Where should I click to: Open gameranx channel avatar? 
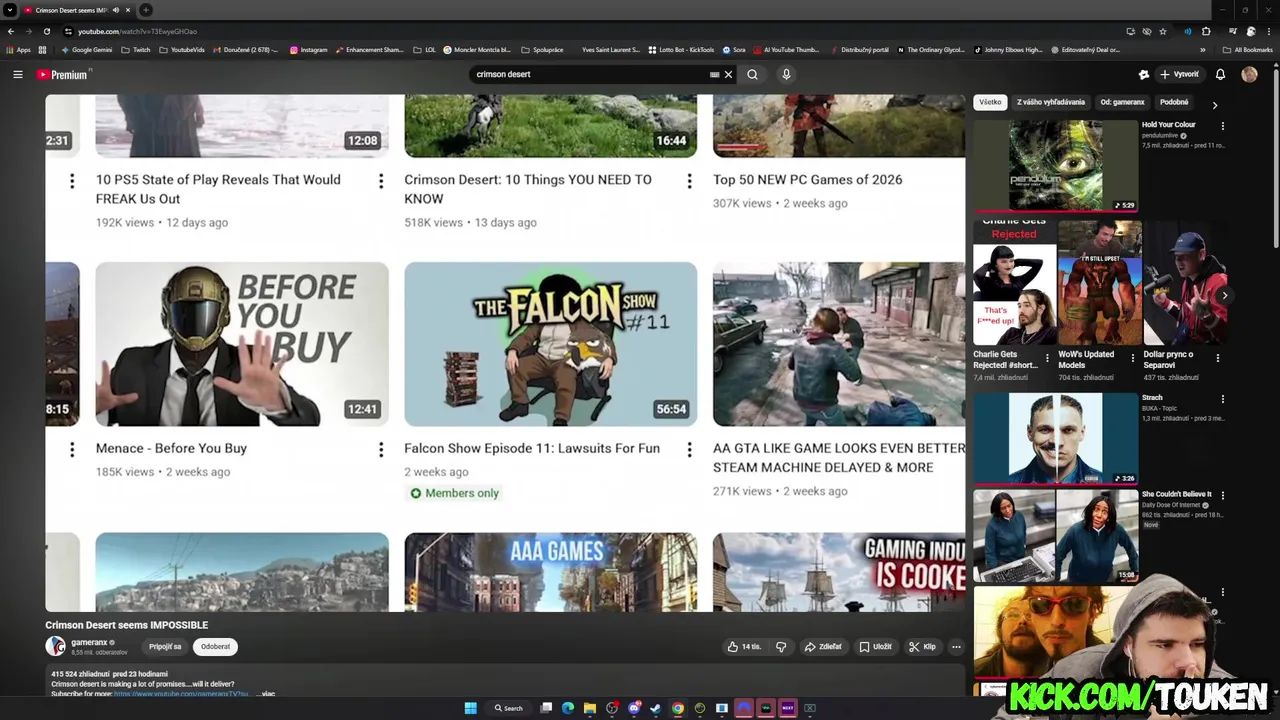(55, 647)
